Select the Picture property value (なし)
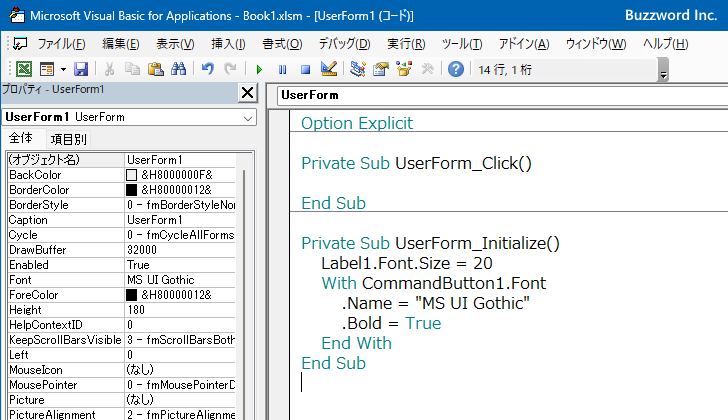Screen dimensions: 728x420 point(180,400)
